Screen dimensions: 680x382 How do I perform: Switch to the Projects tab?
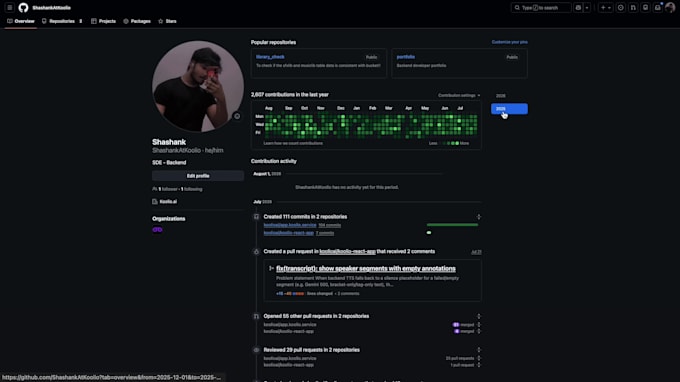click(103, 21)
